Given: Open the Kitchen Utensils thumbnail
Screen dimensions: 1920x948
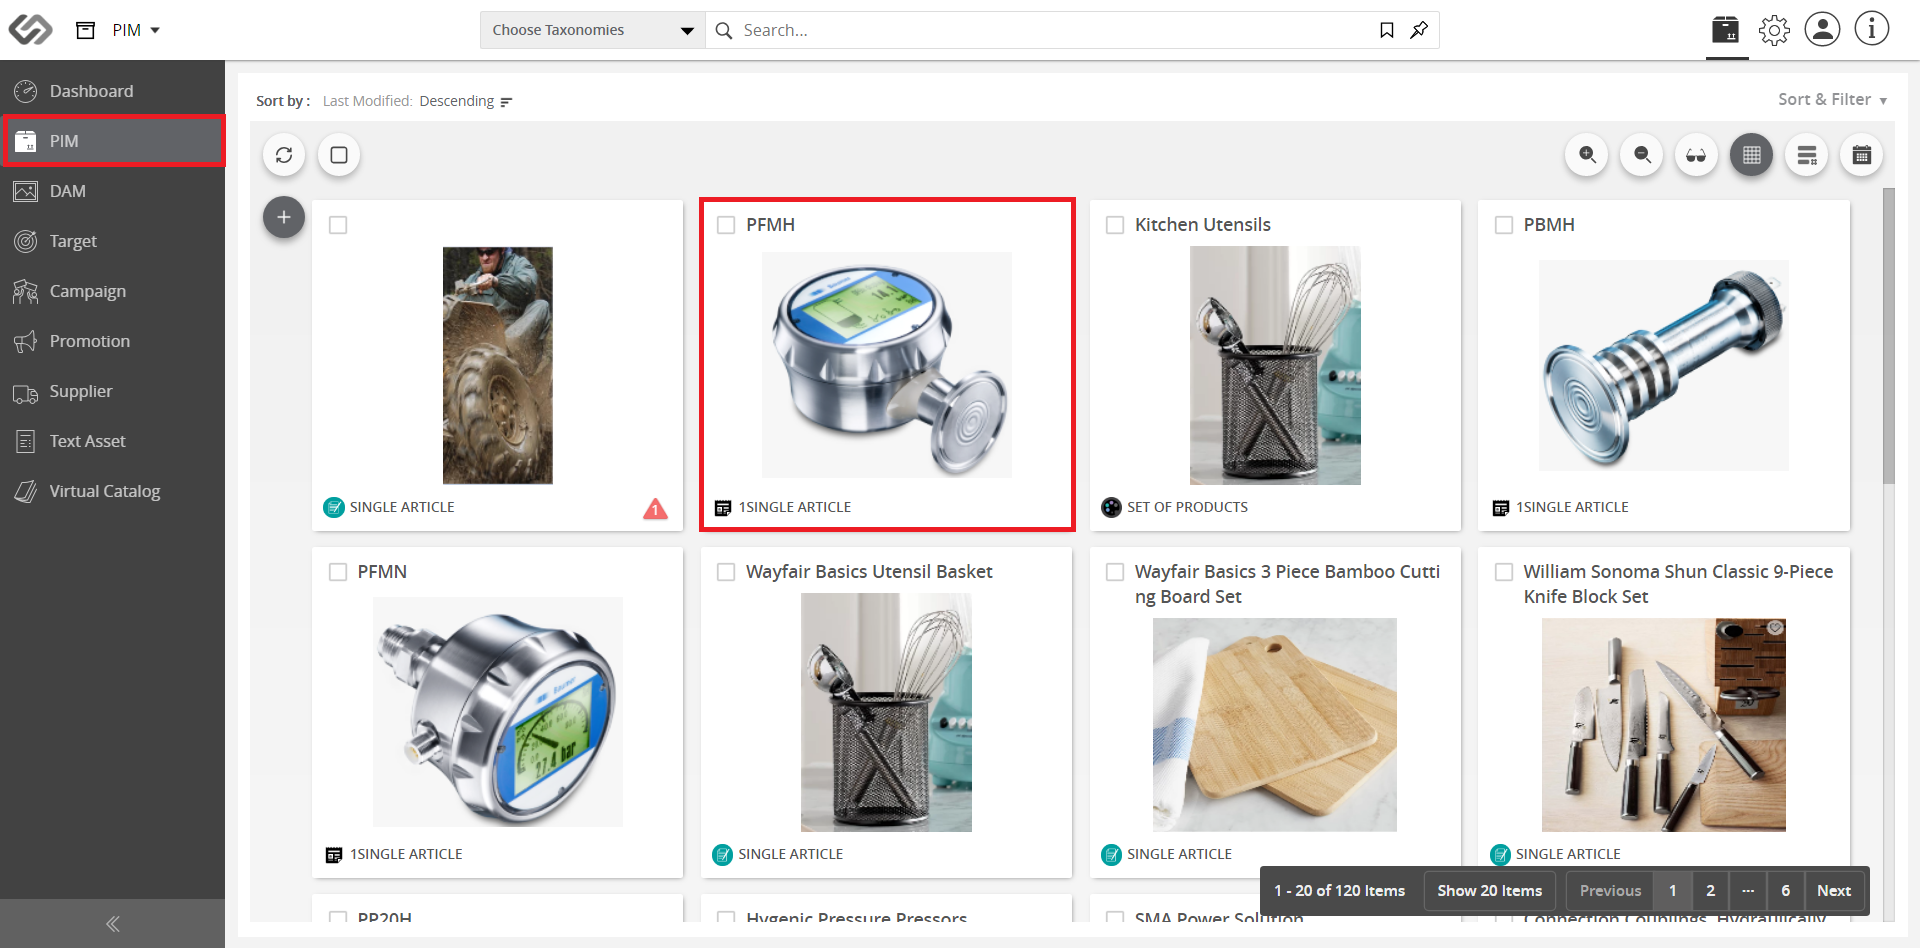Looking at the screenshot, I should (1275, 365).
